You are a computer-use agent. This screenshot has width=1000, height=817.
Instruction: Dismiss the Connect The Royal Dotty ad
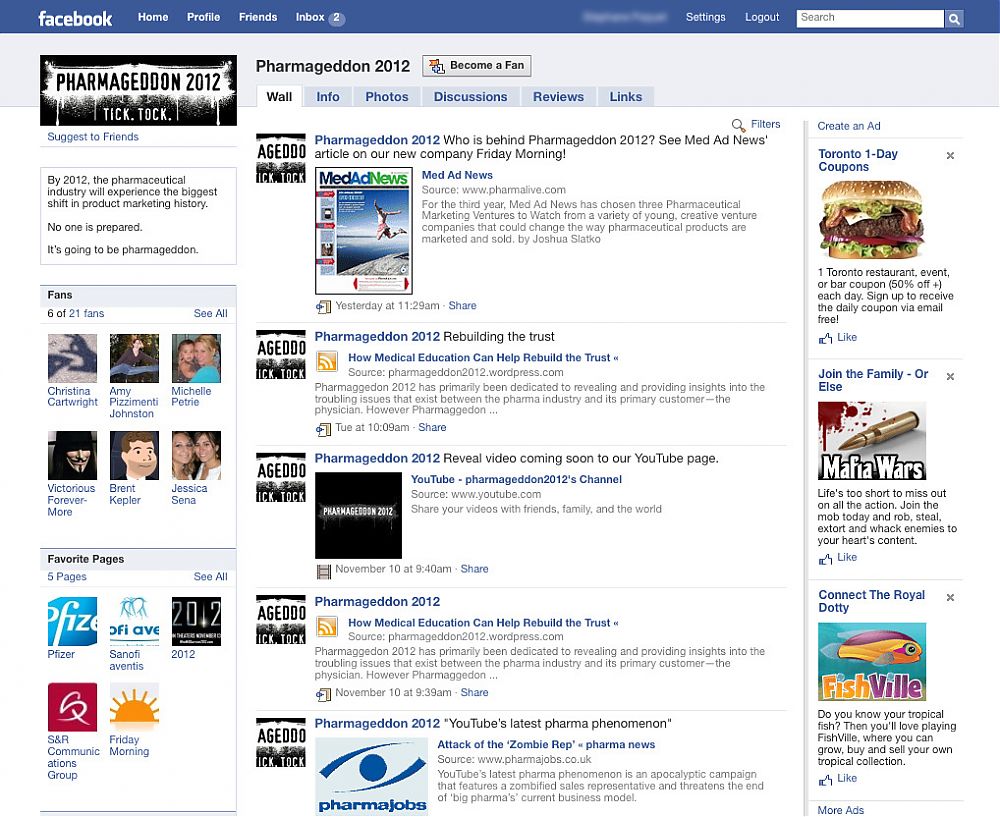949,596
